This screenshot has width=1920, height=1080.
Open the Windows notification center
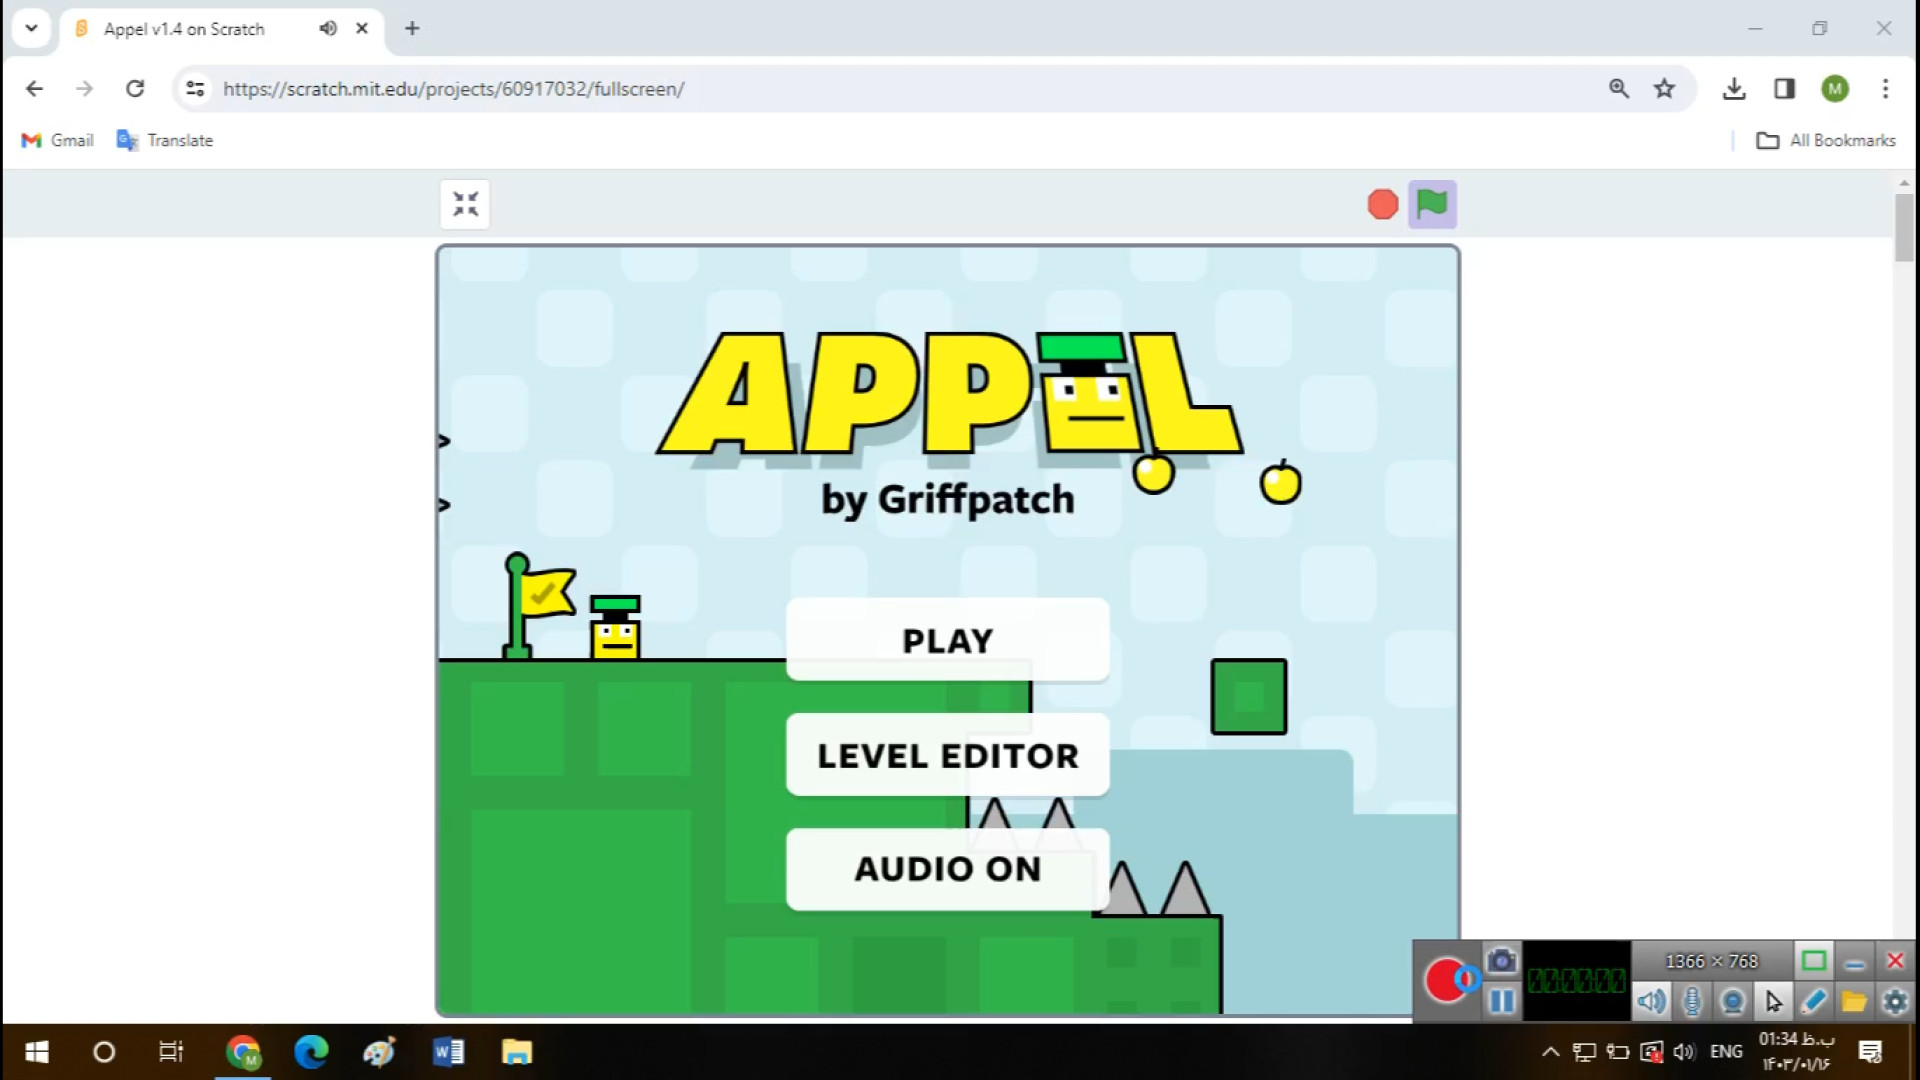(x=1870, y=1052)
